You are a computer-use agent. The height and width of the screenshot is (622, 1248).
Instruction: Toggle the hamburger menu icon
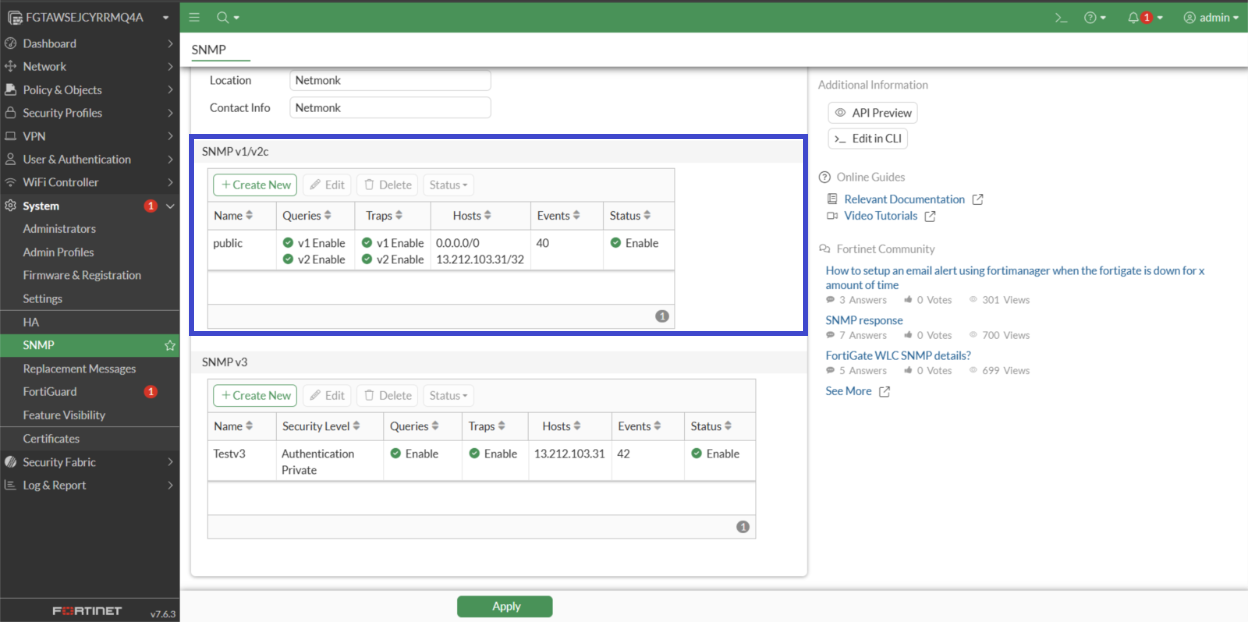click(194, 17)
